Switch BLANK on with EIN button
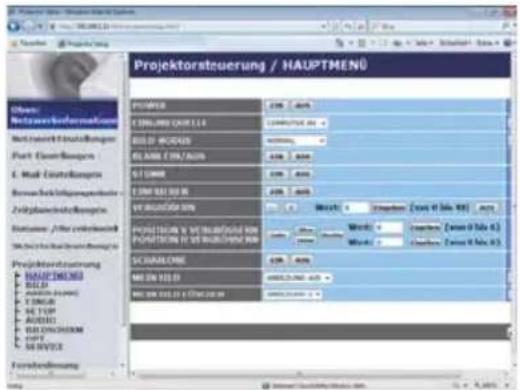 (276, 156)
